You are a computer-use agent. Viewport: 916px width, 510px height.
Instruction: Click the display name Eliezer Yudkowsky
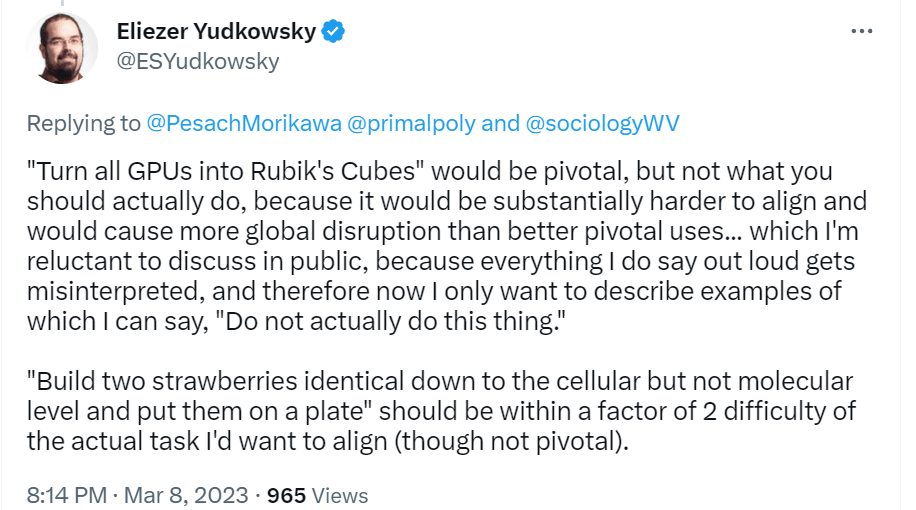click(216, 31)
